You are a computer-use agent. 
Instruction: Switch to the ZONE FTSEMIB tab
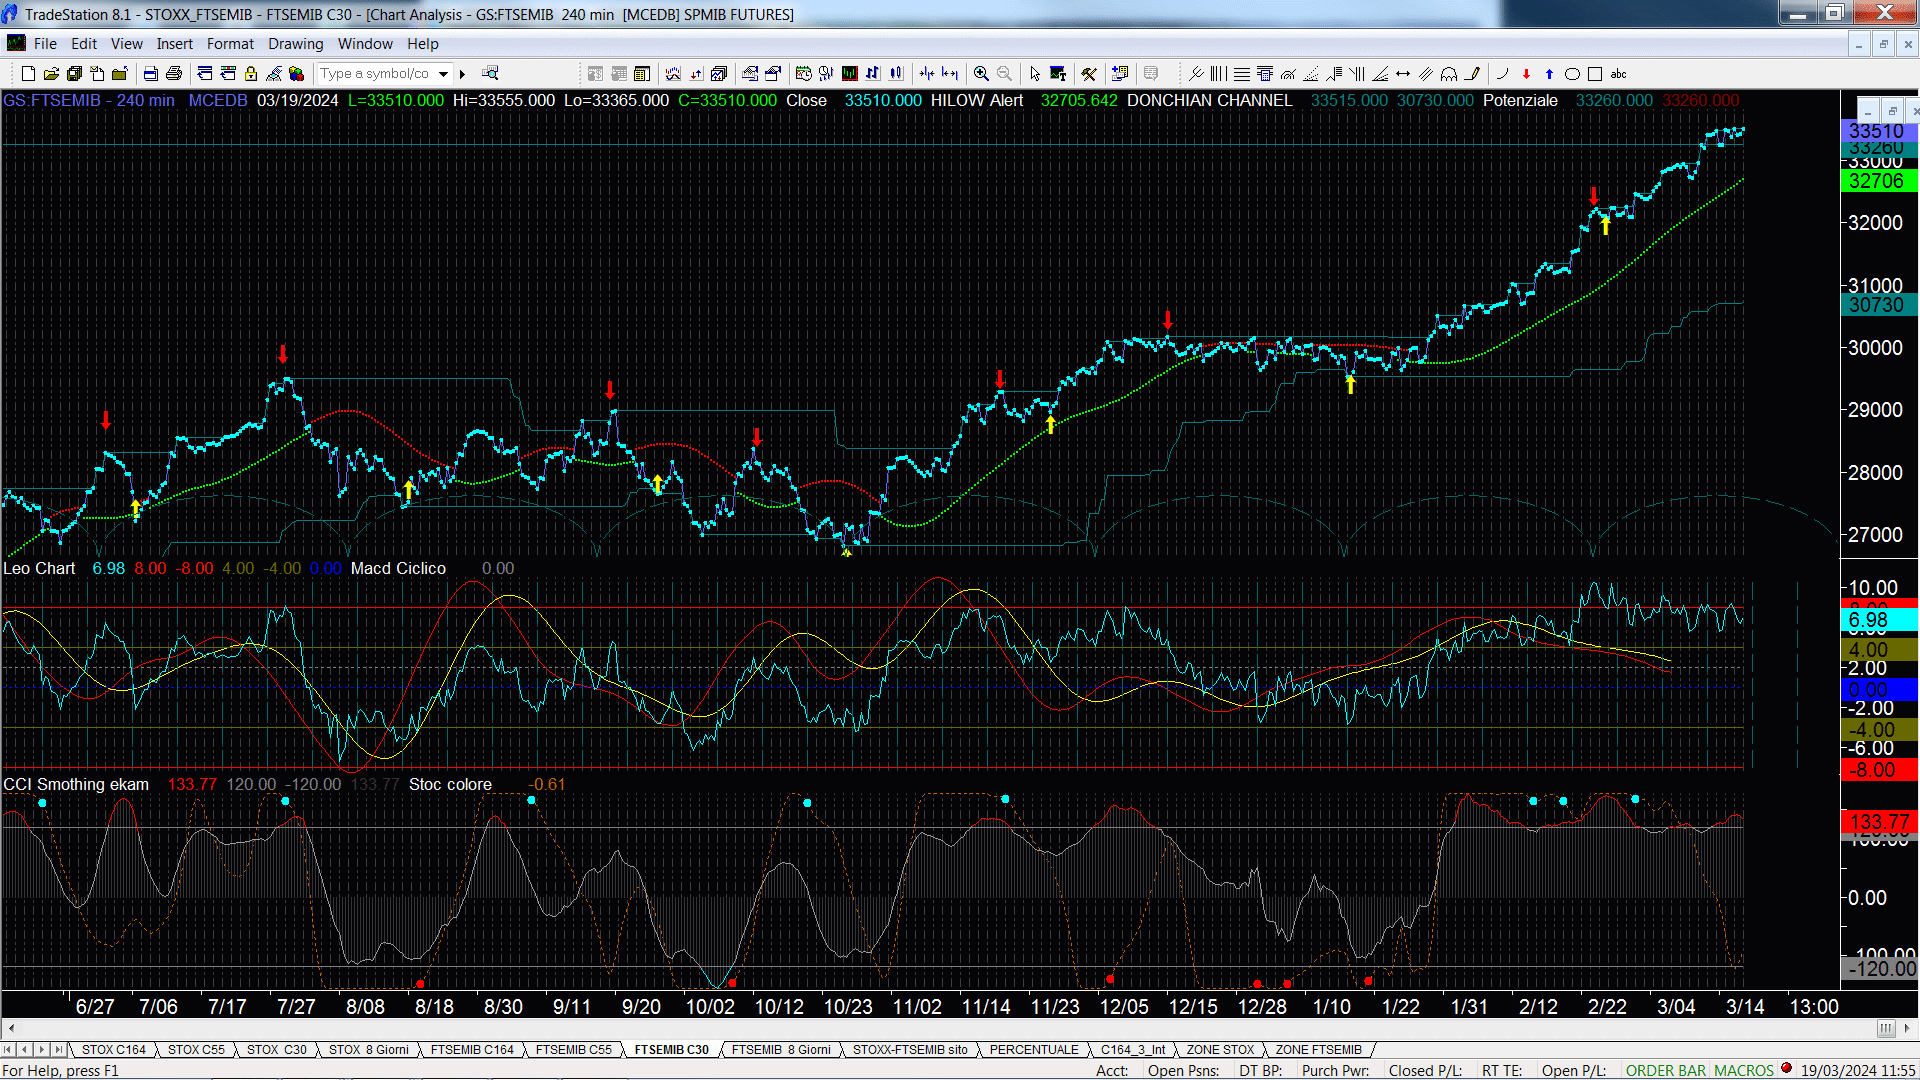pos(1318,1049)
